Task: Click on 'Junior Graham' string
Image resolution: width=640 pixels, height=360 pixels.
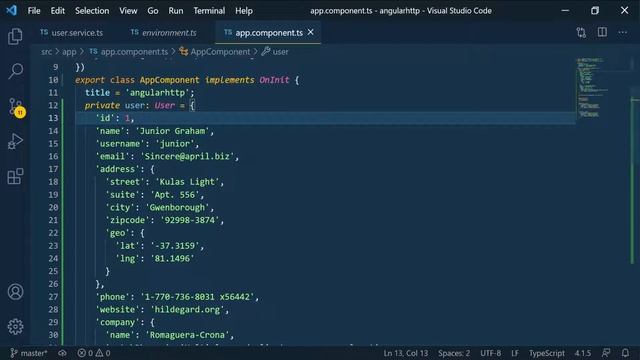Action: (172, 131)
